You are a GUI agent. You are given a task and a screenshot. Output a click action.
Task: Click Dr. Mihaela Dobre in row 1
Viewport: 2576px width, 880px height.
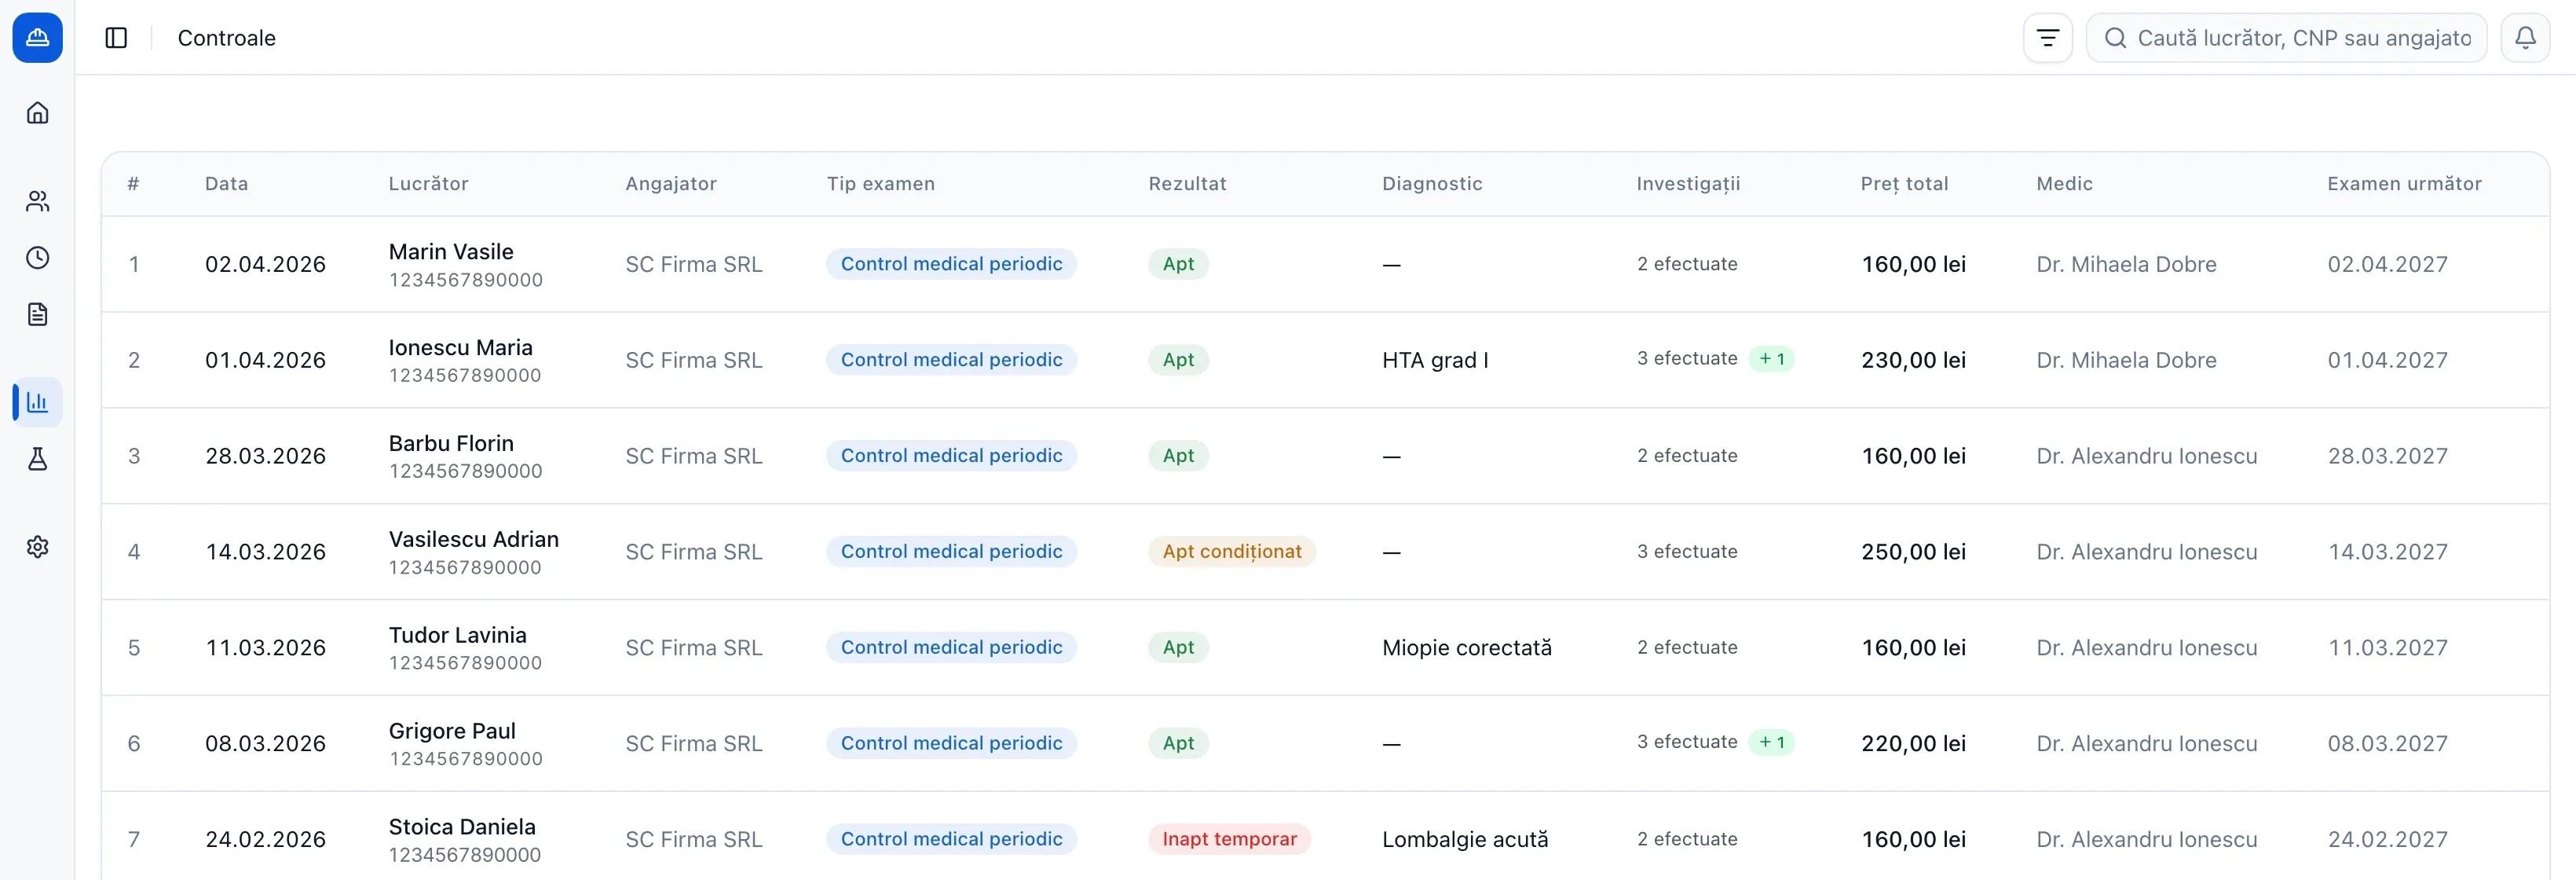point(2126,264)
